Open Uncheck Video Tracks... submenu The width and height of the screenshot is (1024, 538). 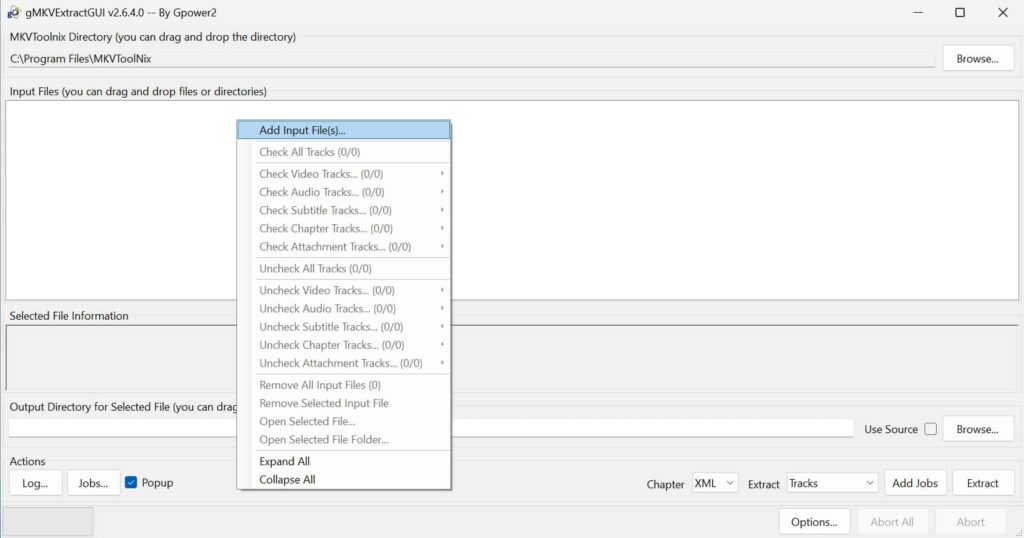[x=344, y=290]
